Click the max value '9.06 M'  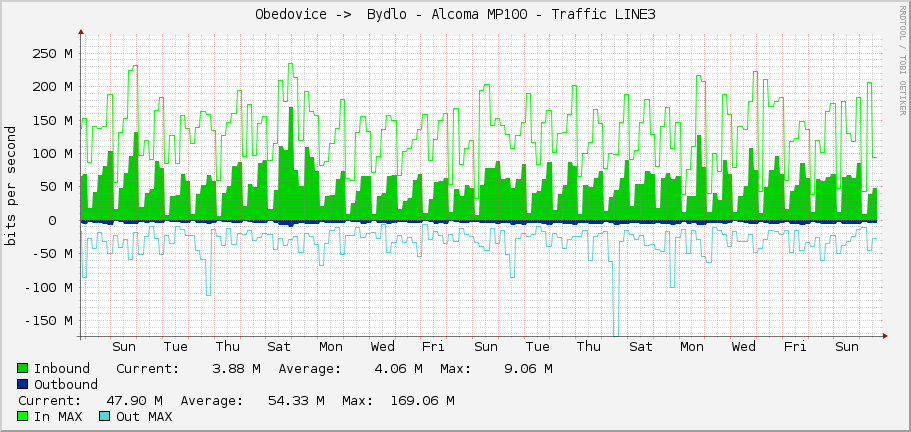click(x=528, y=368)
